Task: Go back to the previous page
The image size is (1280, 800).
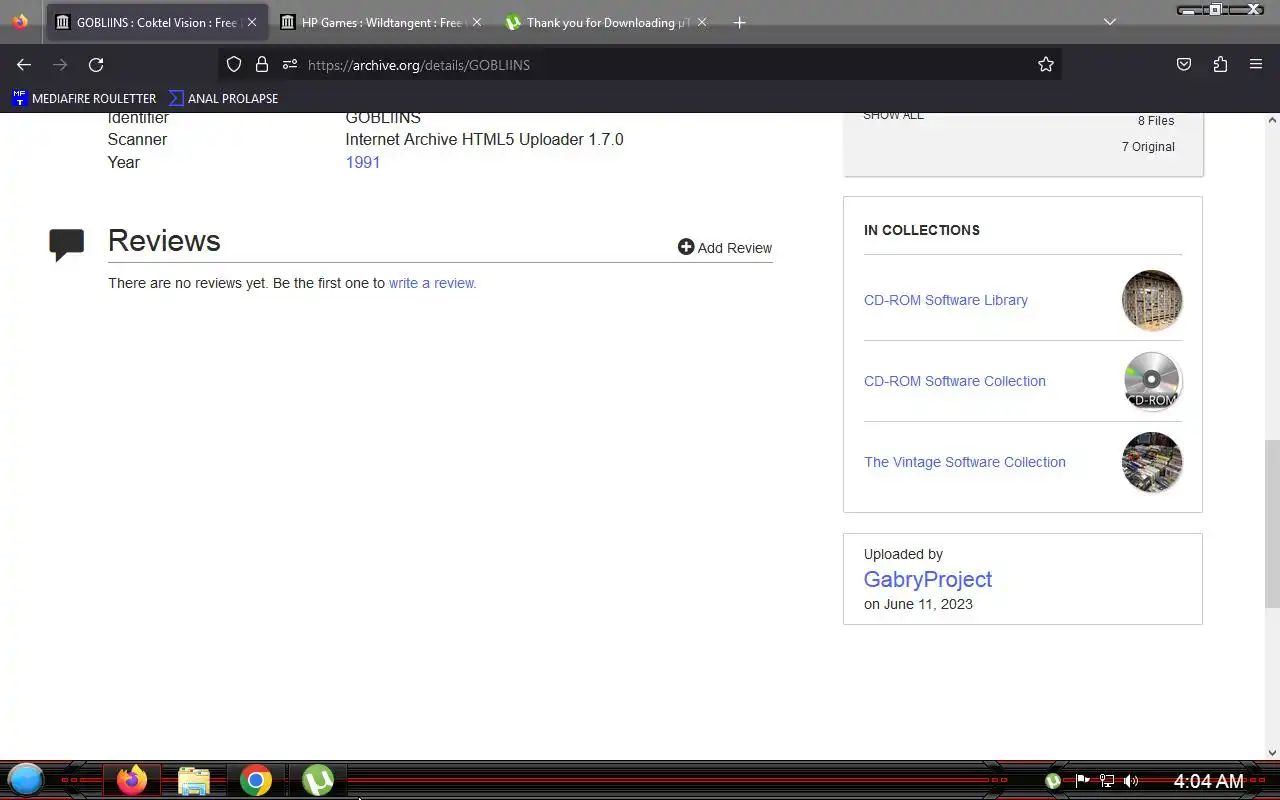Action: pyautogui.click(x=24, y=64)
